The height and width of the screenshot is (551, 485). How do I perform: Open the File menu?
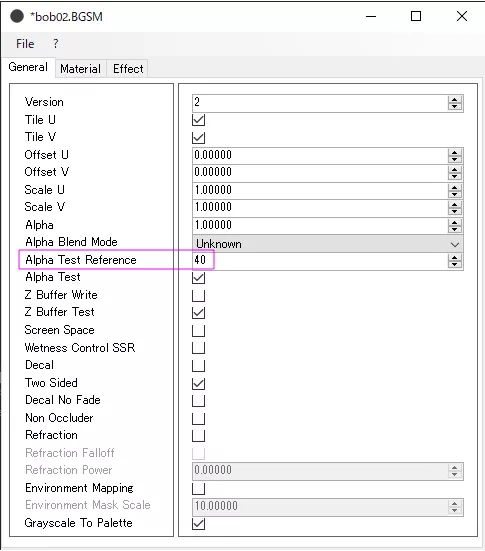point(25,44)
